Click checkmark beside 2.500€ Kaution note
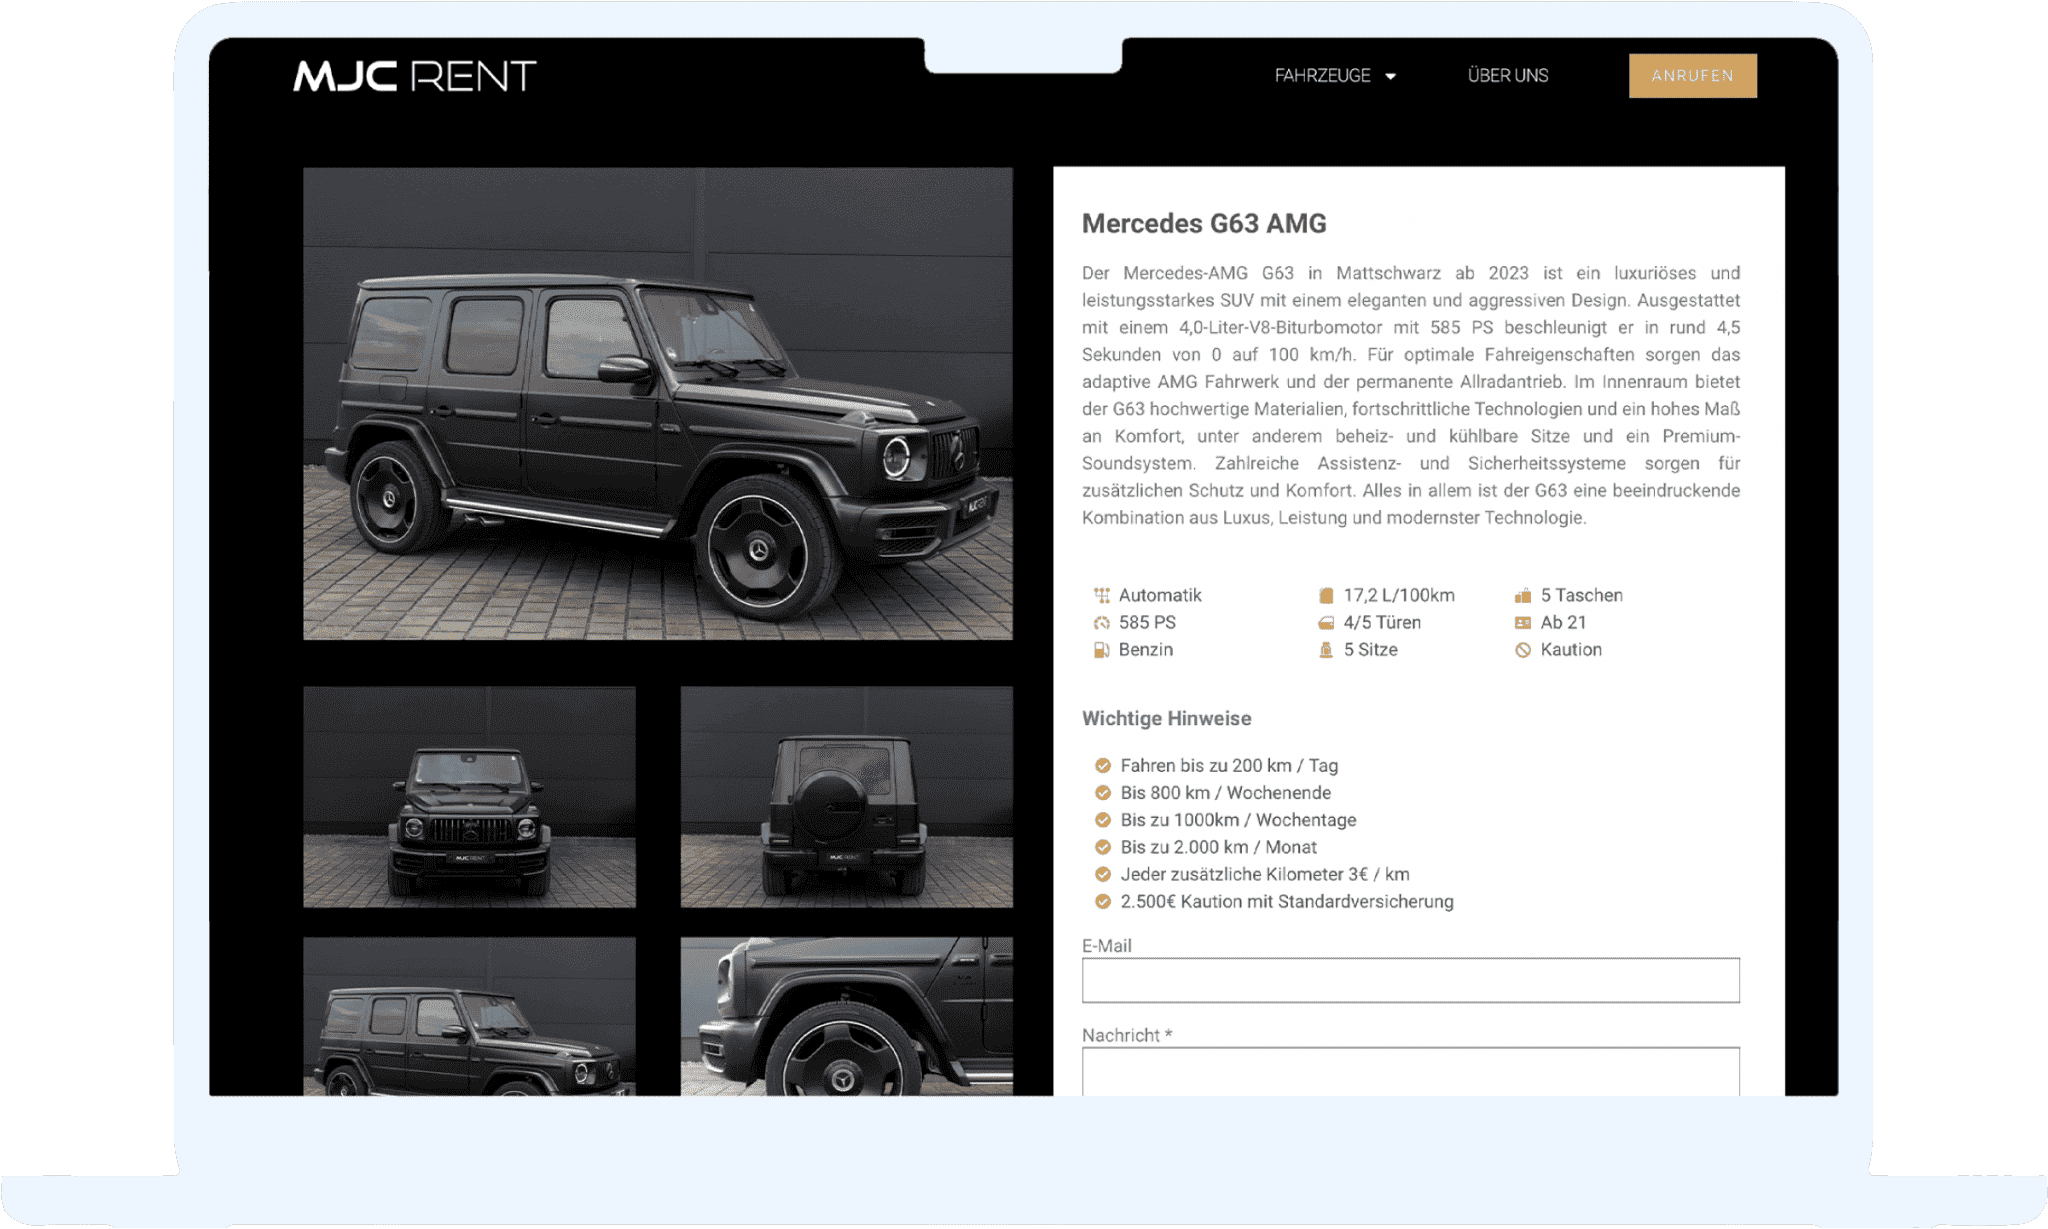The height and width of the screenshot is (1229, 2048). pyautogui.click(x=1102, y=901)
